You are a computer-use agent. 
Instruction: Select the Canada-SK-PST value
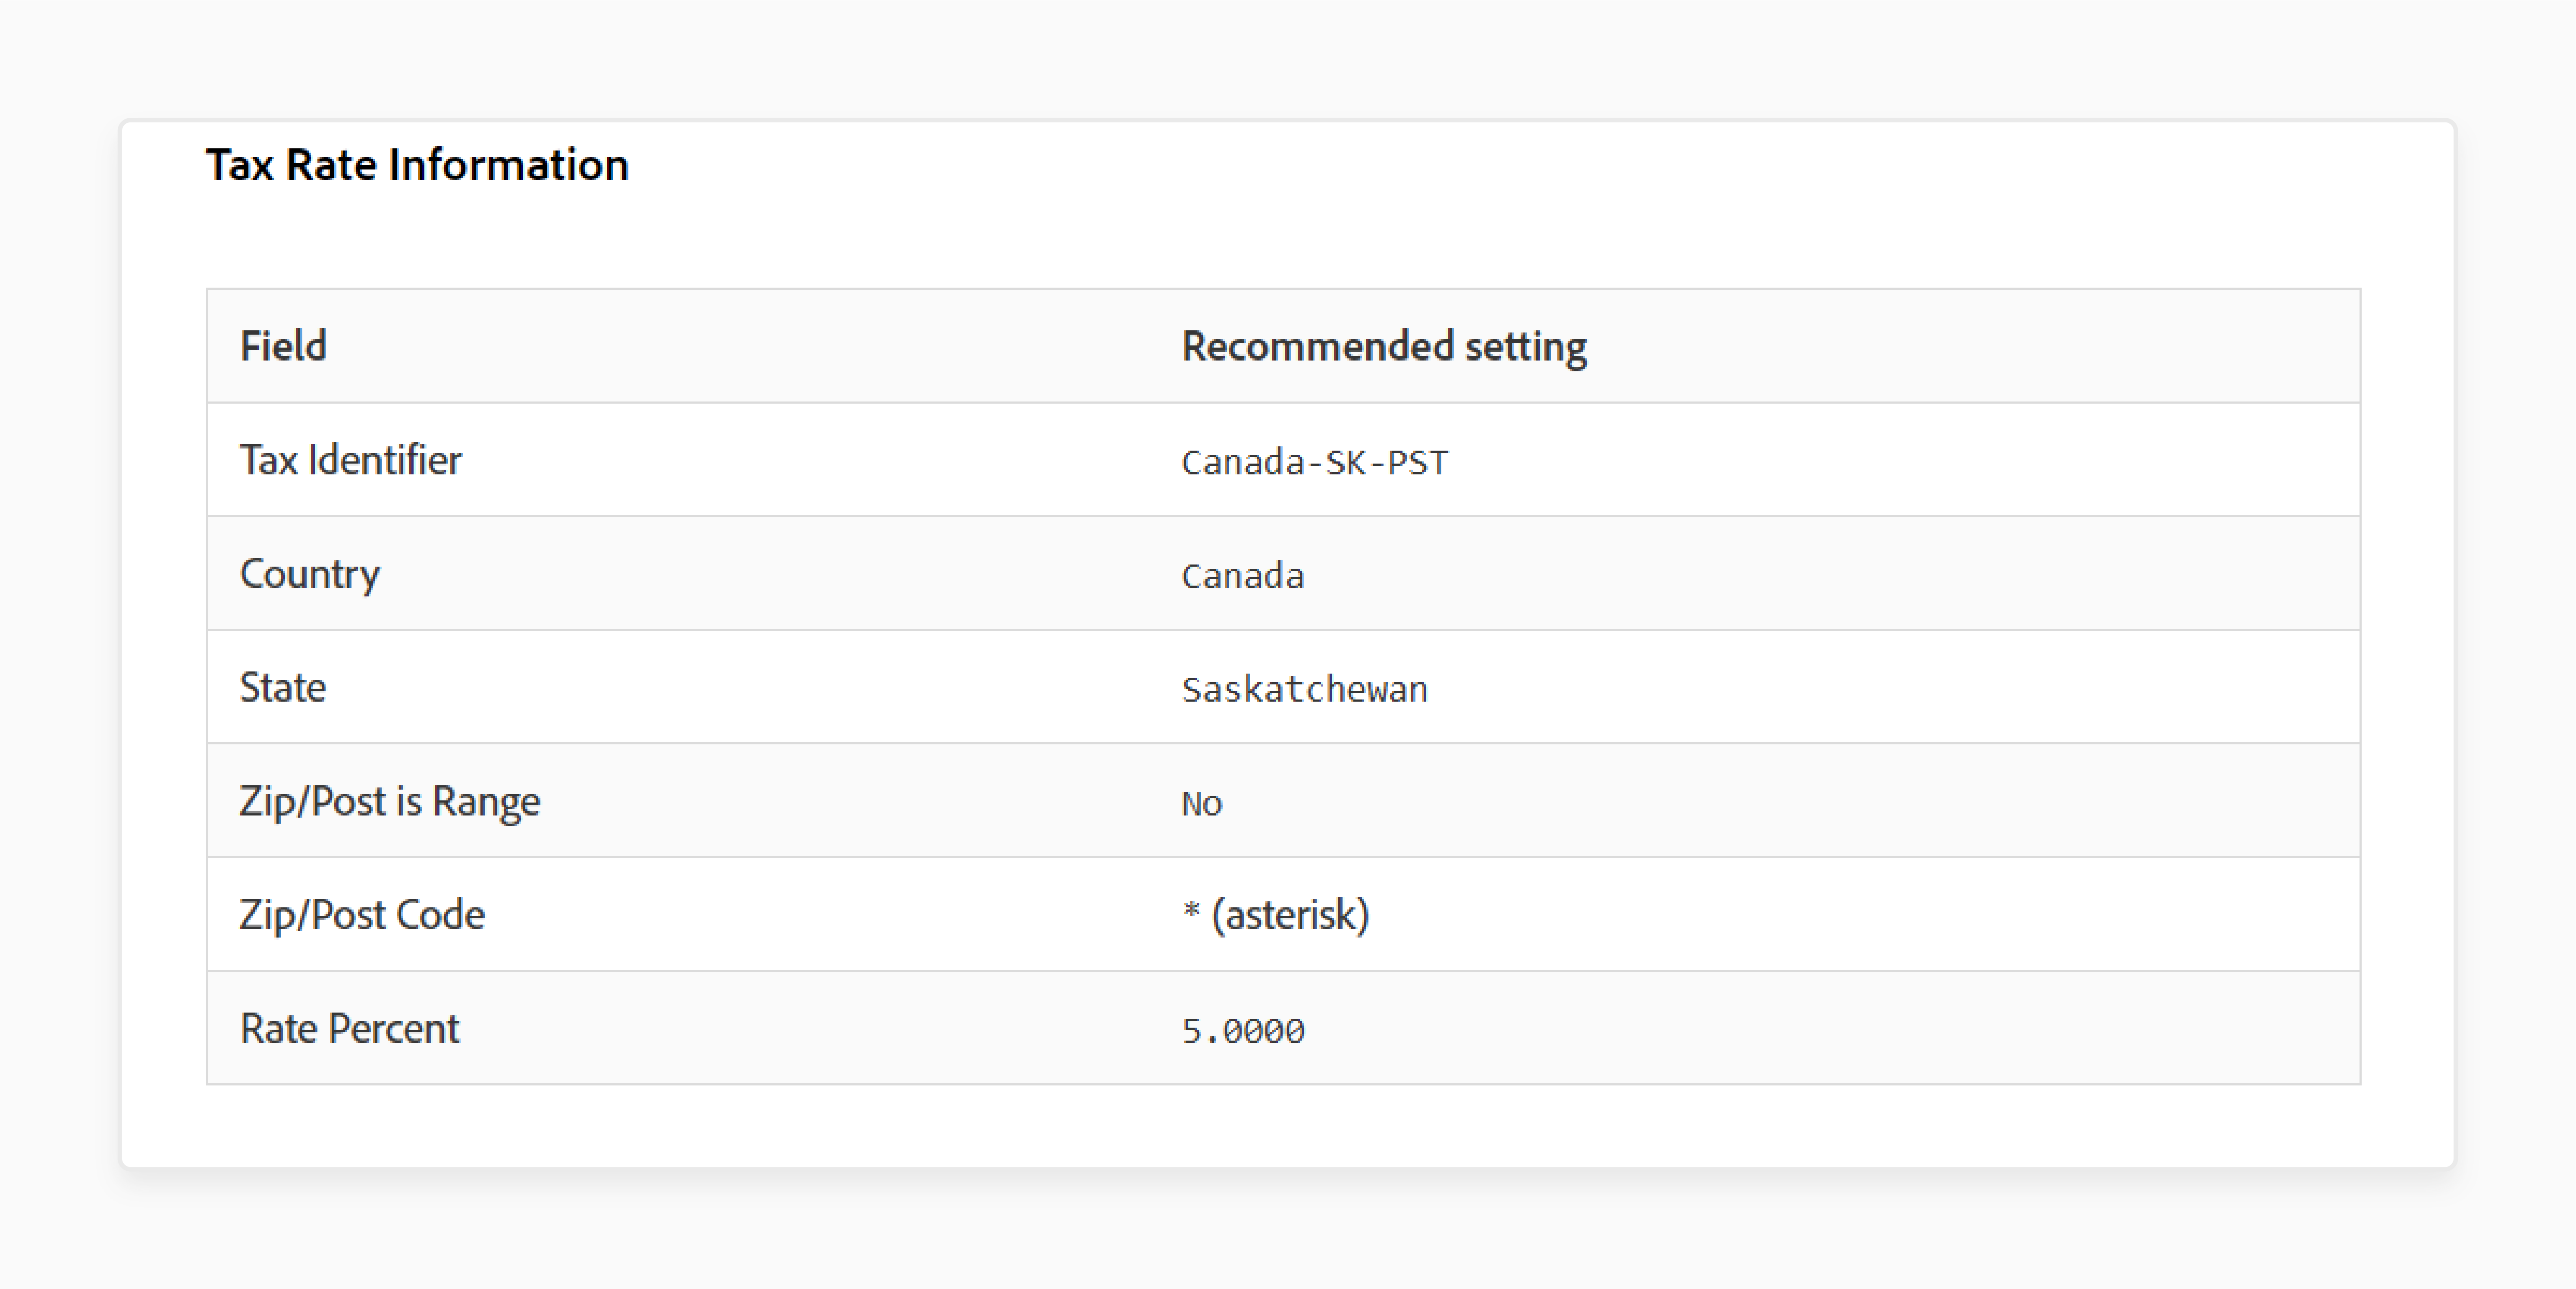coord(1314,462)
